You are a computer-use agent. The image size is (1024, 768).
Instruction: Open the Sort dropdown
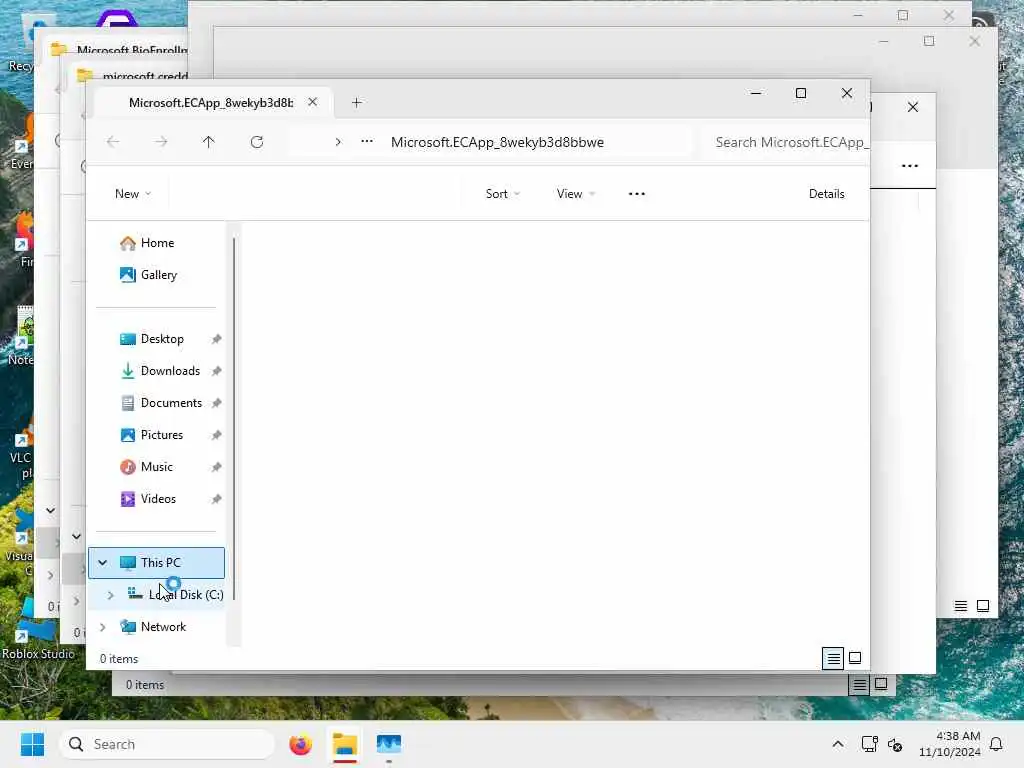(x=502, y=194)
